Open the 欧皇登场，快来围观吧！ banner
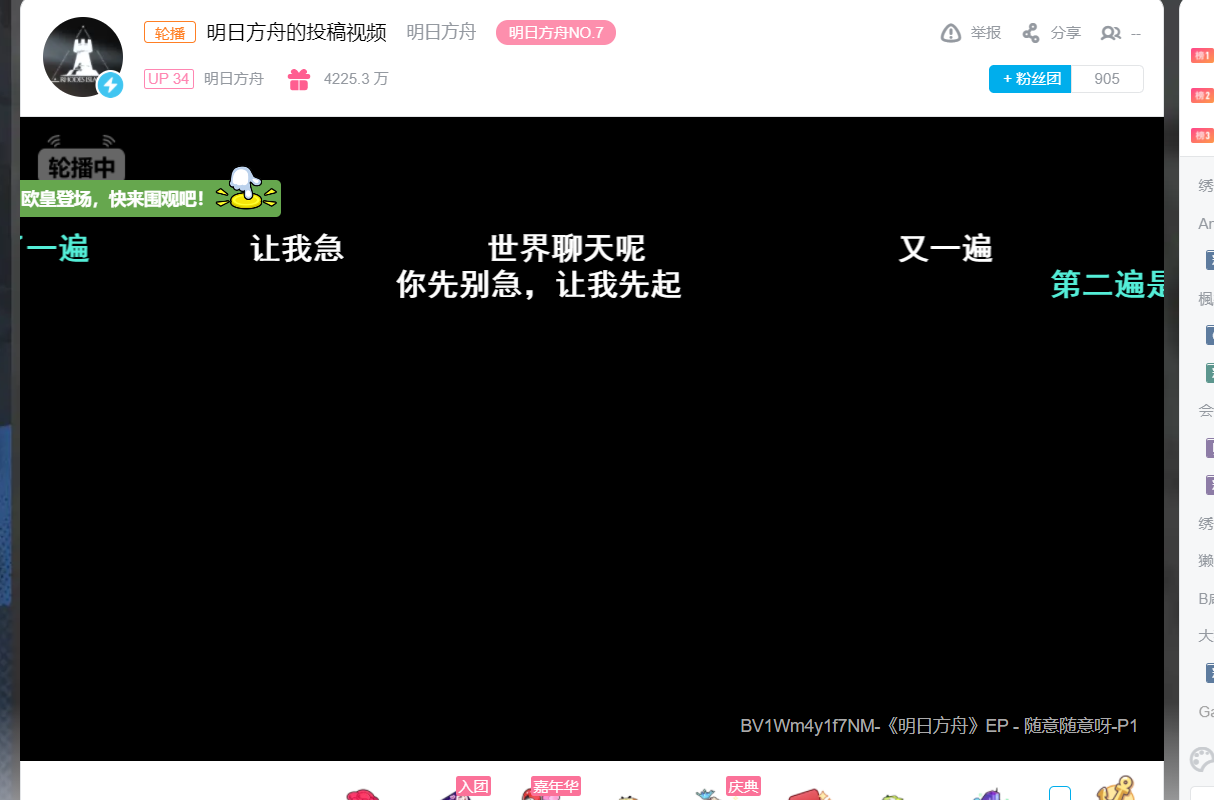Viewport: 1214px width, 800px height. pyautogui.click(x=150, y=199)
